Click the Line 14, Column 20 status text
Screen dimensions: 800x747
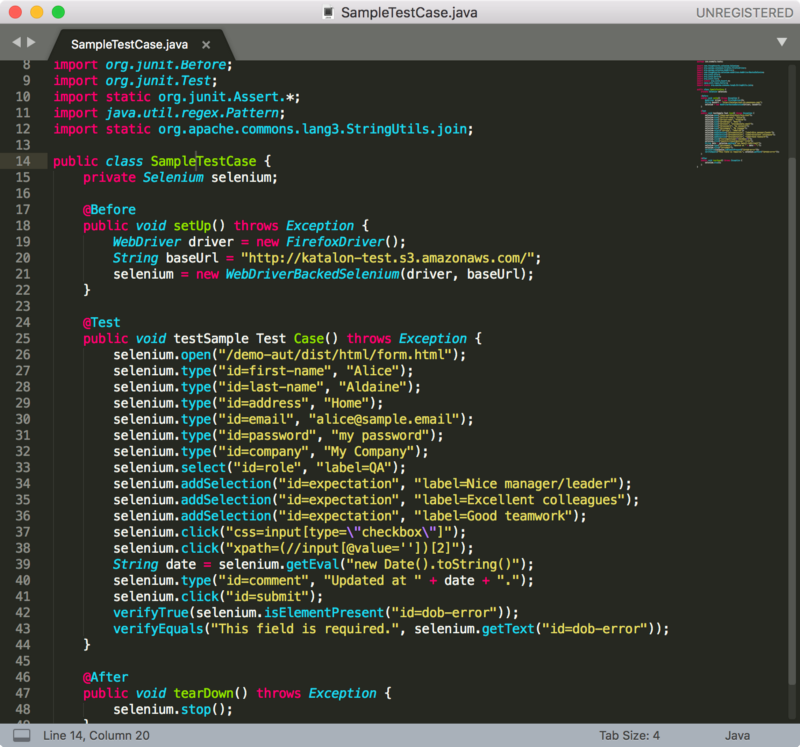96,735
